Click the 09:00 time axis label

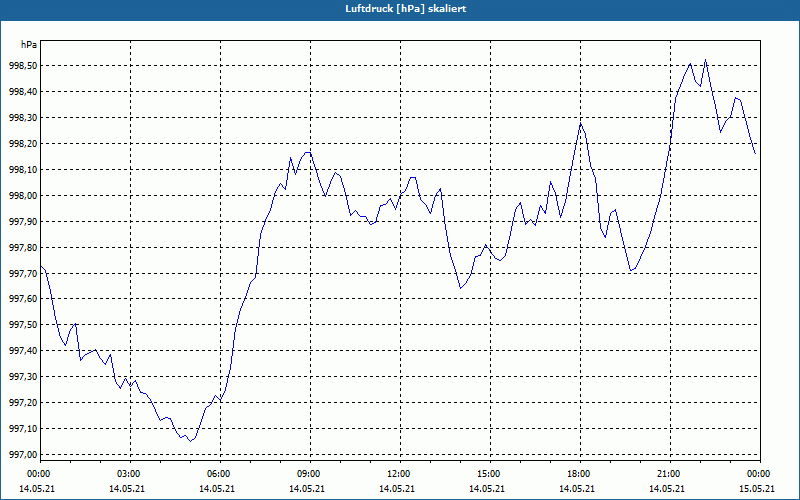point(310,474)
